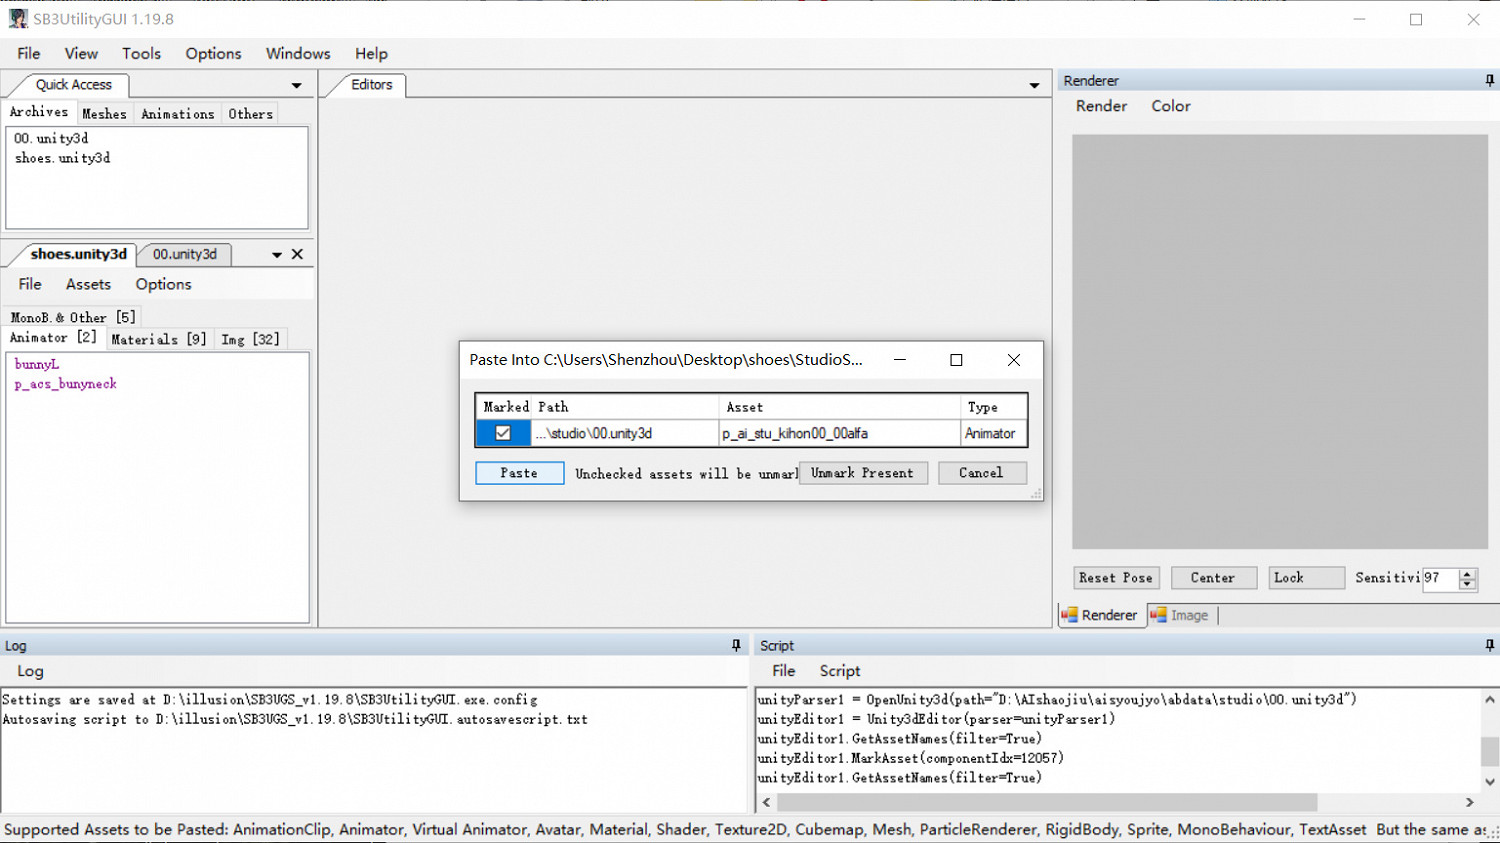Close the Paste Into dialog
Viewport: 1500px width, 843px height.
click(x=1013, y=360)
